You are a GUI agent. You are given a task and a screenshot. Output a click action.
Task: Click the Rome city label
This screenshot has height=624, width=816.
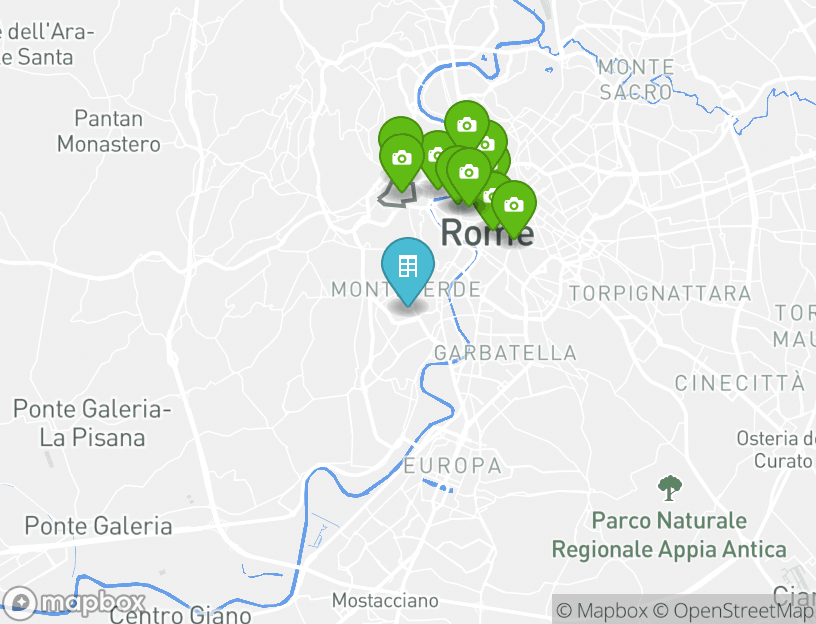pos(488,232)
